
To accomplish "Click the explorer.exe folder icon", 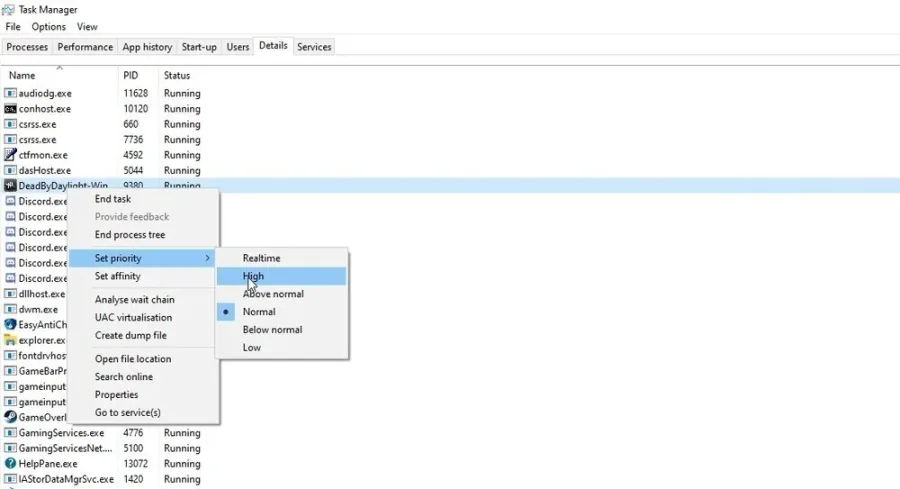I will (x=10, y=340).
